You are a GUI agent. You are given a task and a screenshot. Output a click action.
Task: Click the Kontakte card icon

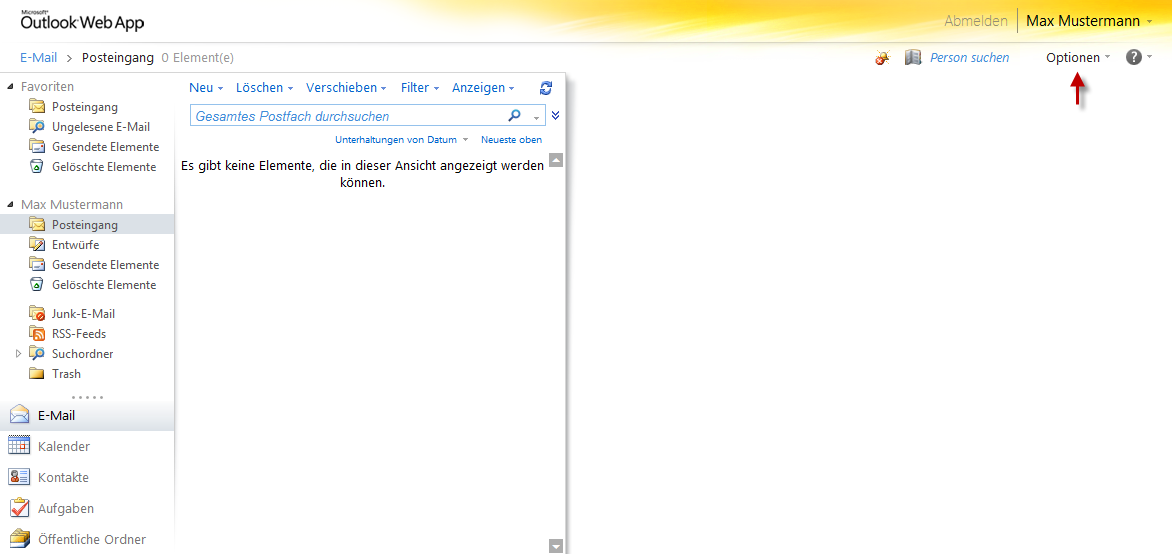tap(19, 477)
